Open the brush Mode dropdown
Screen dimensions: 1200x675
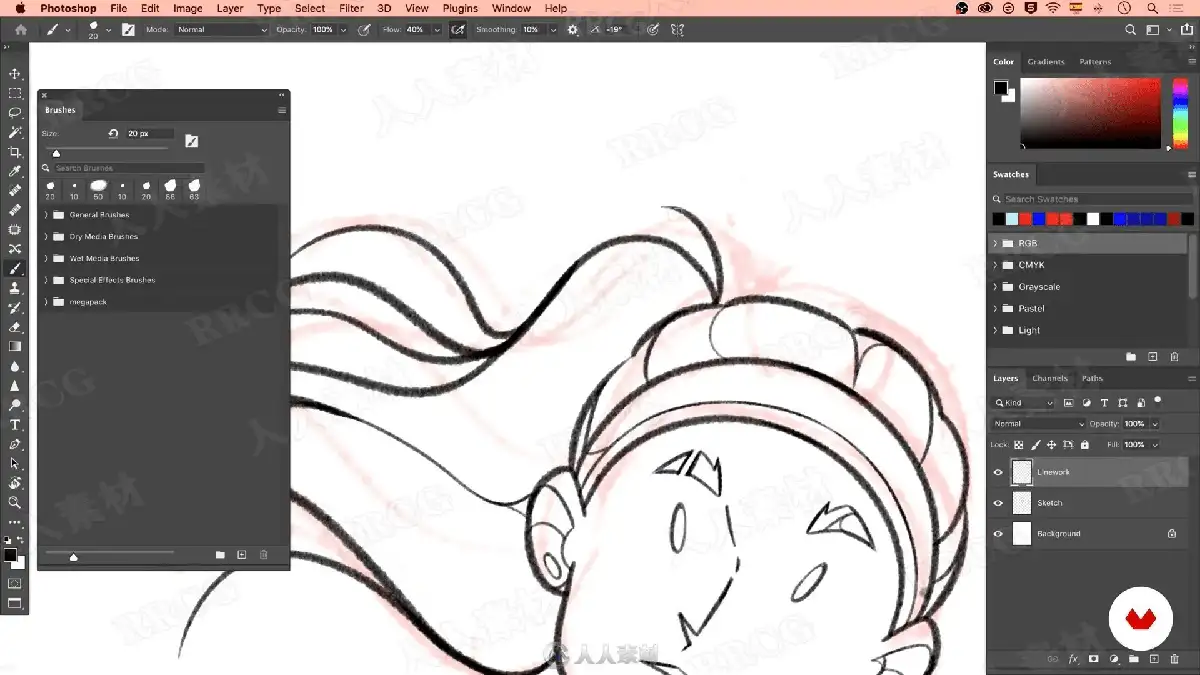coord(222,30)
